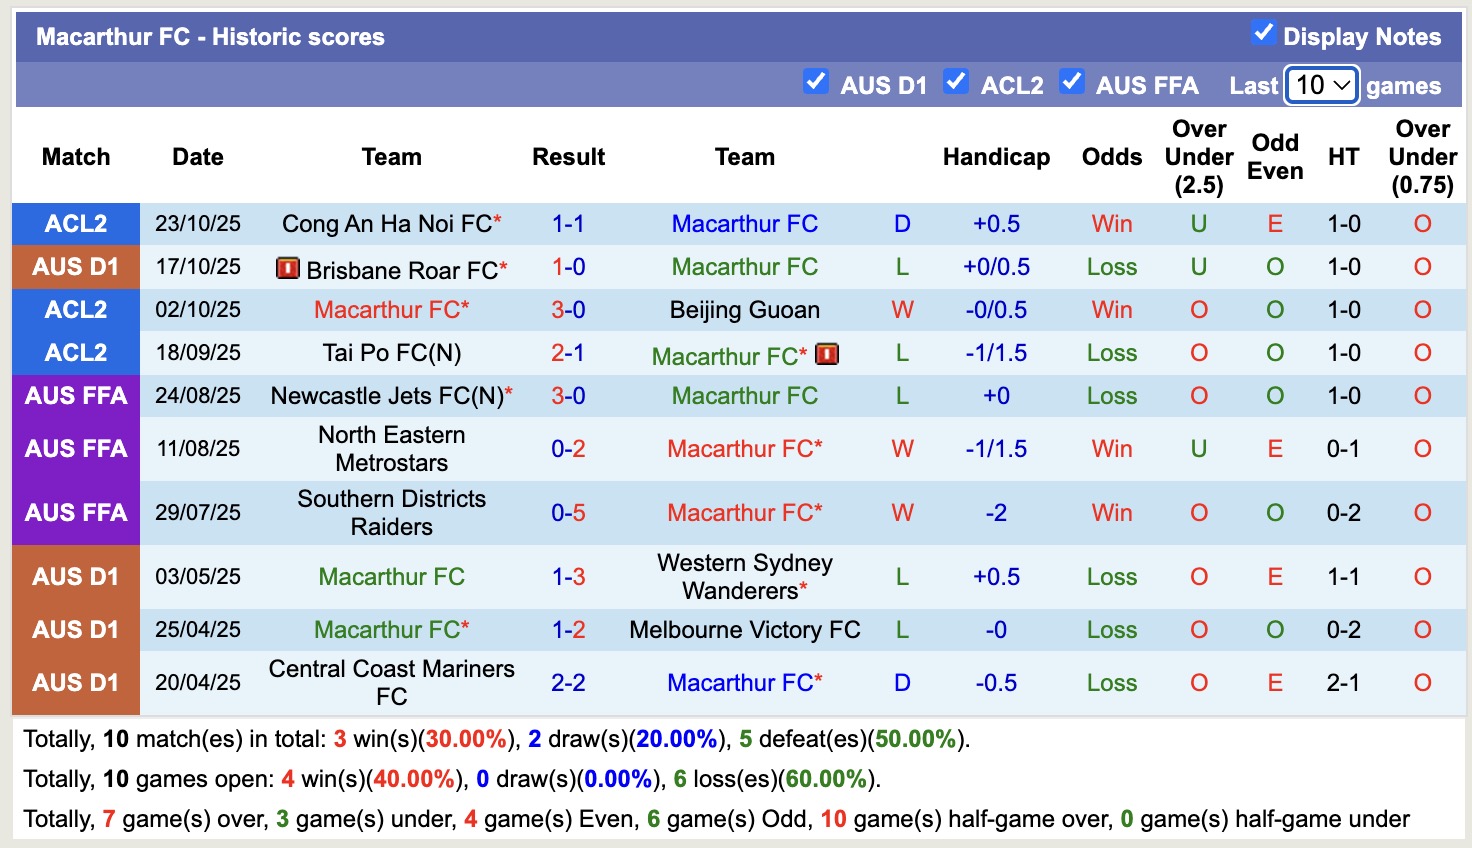Click the Melbourne Victory FC team name
The height and width of the screenshot is (848, 1472).
(x=744, y=629)
